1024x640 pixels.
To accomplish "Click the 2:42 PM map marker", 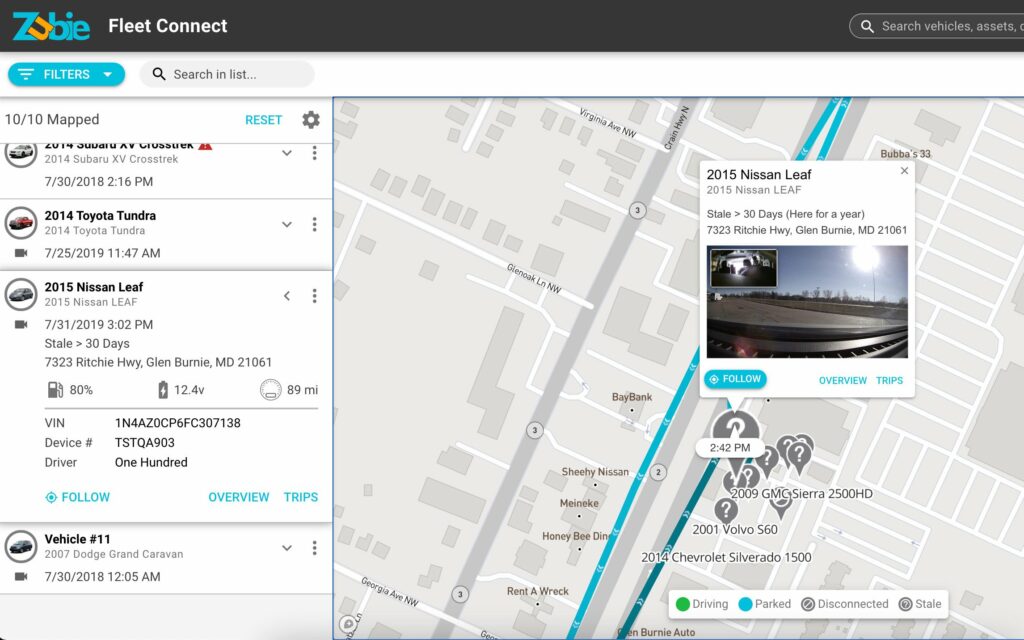I will pos(730,448).
